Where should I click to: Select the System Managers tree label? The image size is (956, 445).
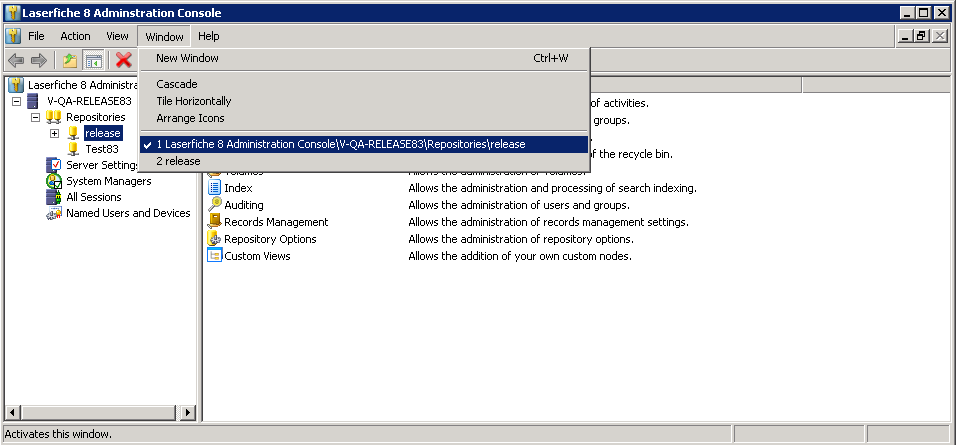(109, 181)
